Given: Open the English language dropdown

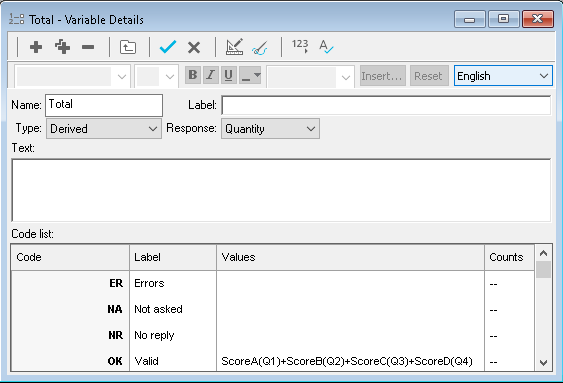Looking at the screenshot, I should click(503, 76).
